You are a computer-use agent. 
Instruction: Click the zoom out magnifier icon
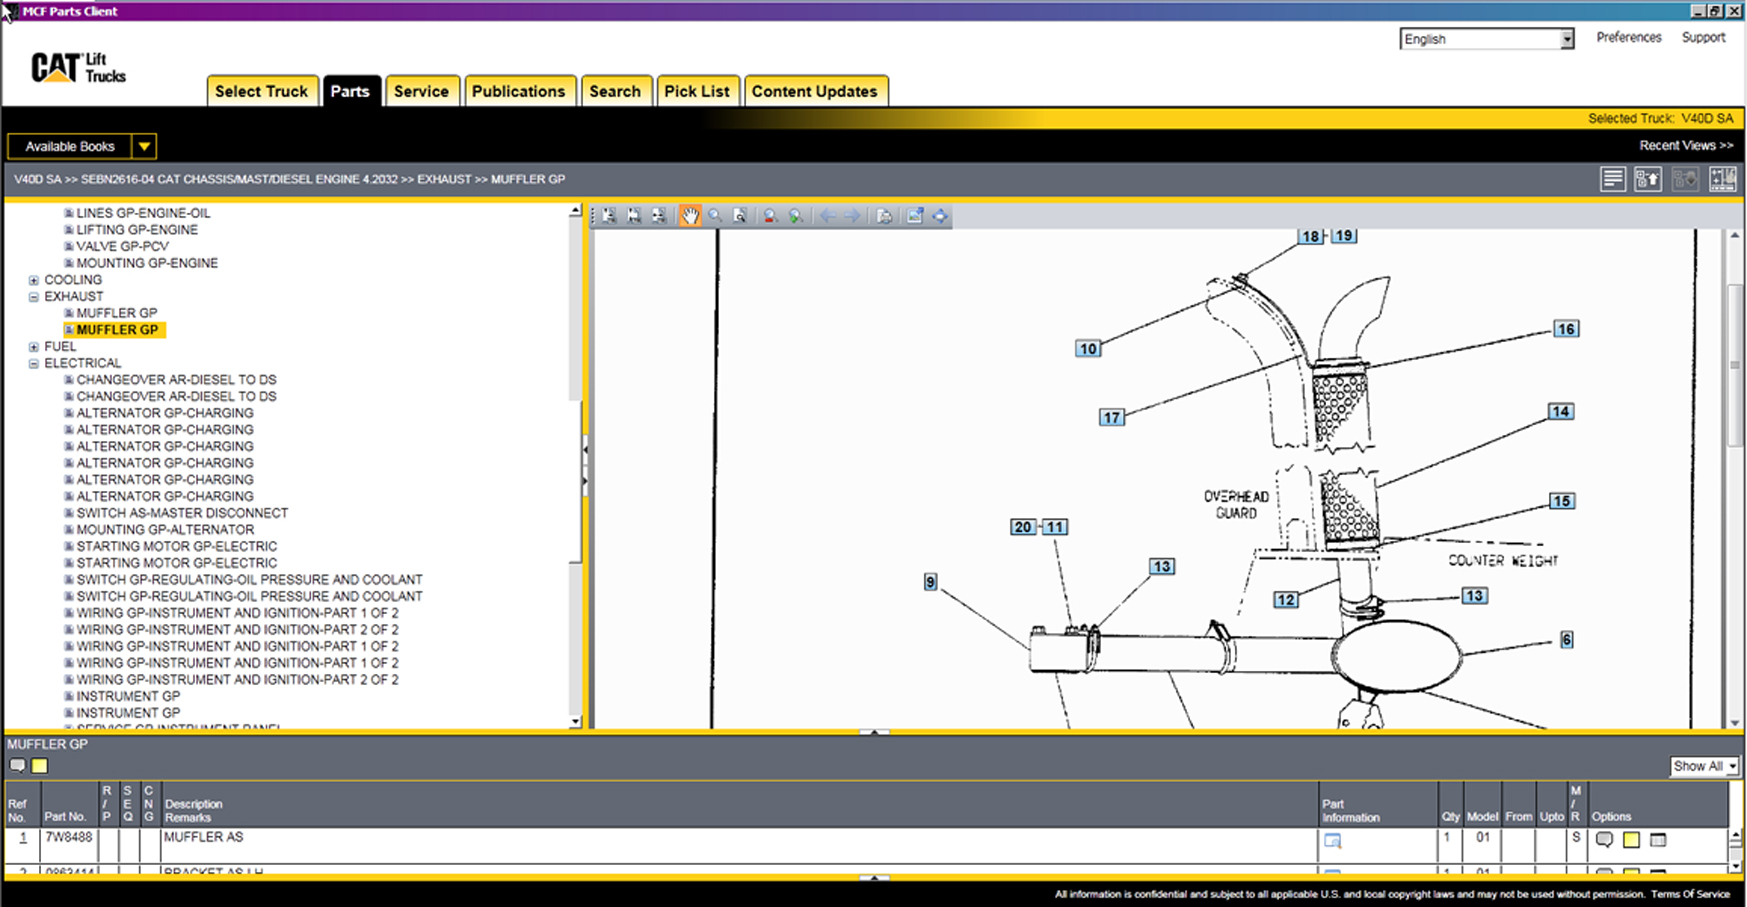(x=769, y=216)
